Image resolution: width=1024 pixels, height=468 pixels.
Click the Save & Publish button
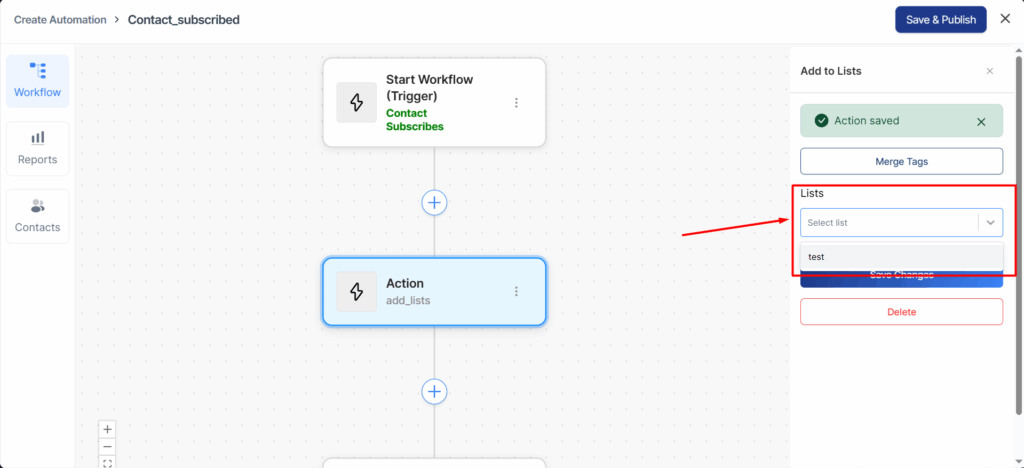[940, 20]
